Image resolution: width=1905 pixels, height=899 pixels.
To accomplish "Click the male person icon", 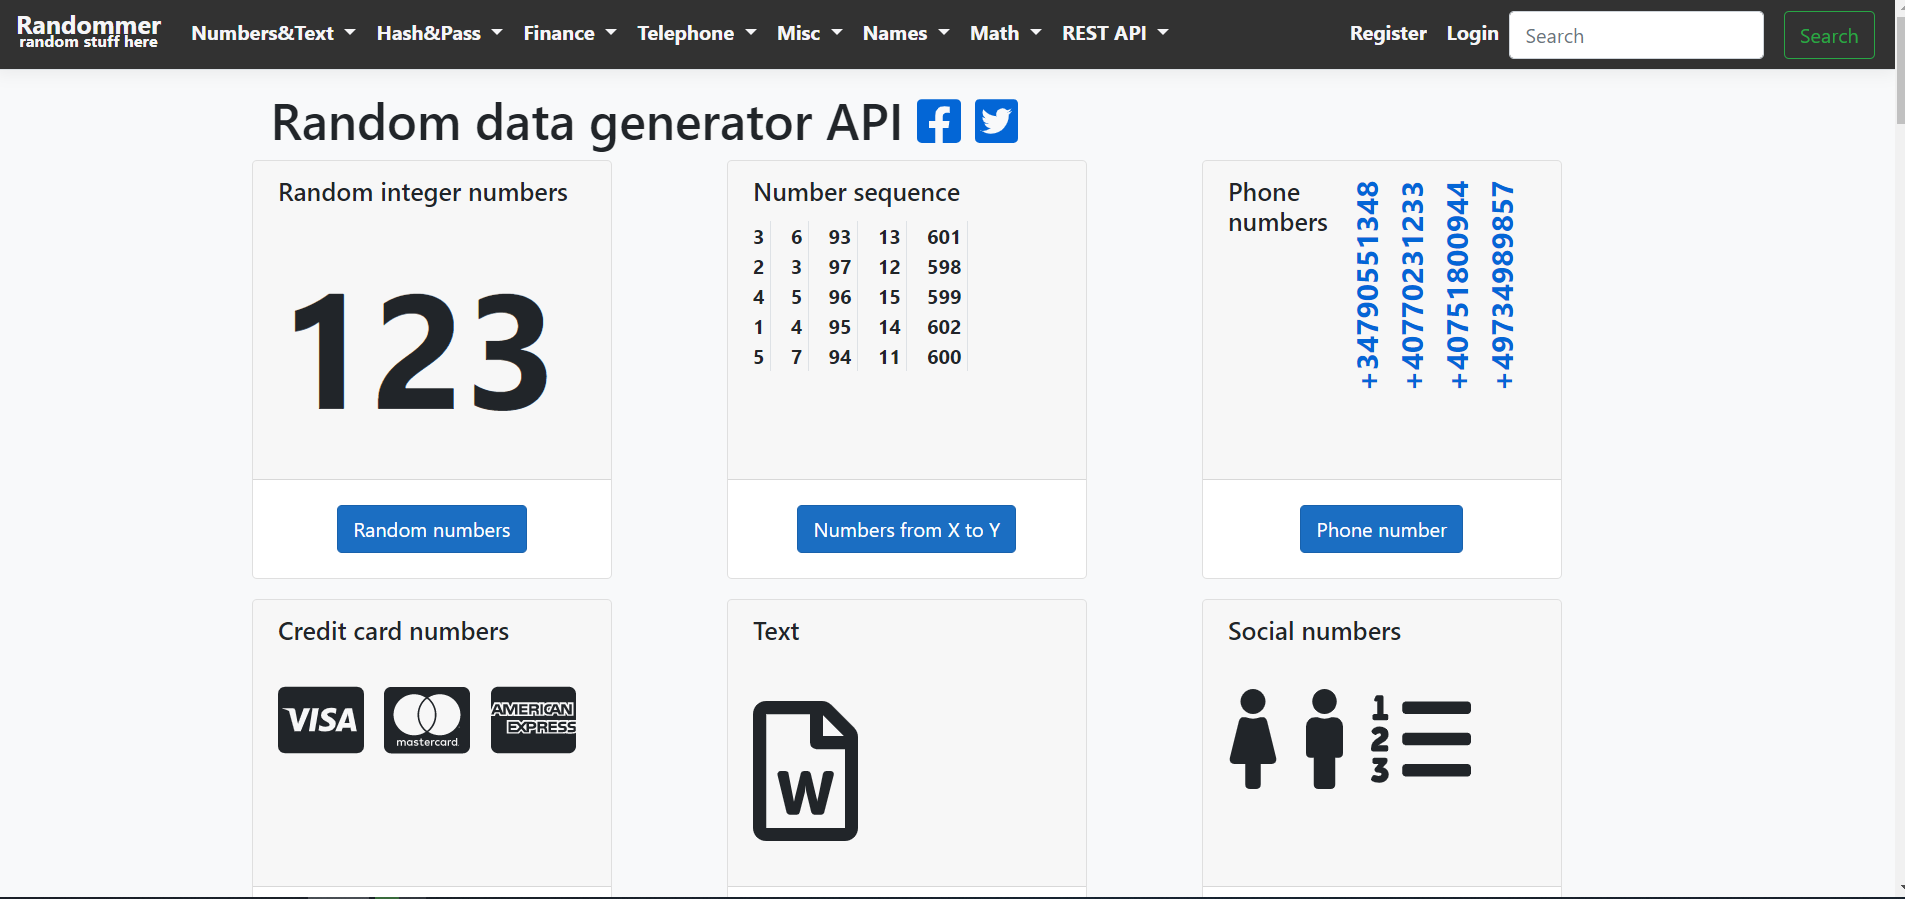I will pos(1324,739).
